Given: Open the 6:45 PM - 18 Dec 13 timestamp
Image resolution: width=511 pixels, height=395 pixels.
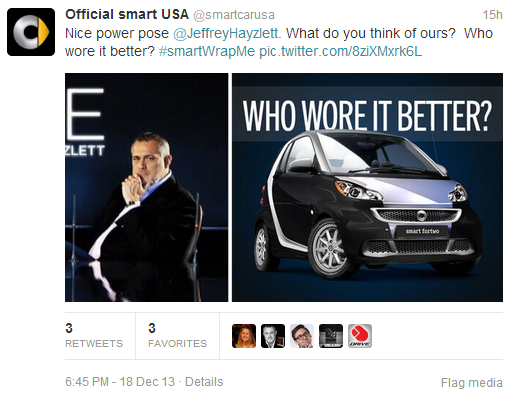Looking at the screenshot, I should point(120,382).
